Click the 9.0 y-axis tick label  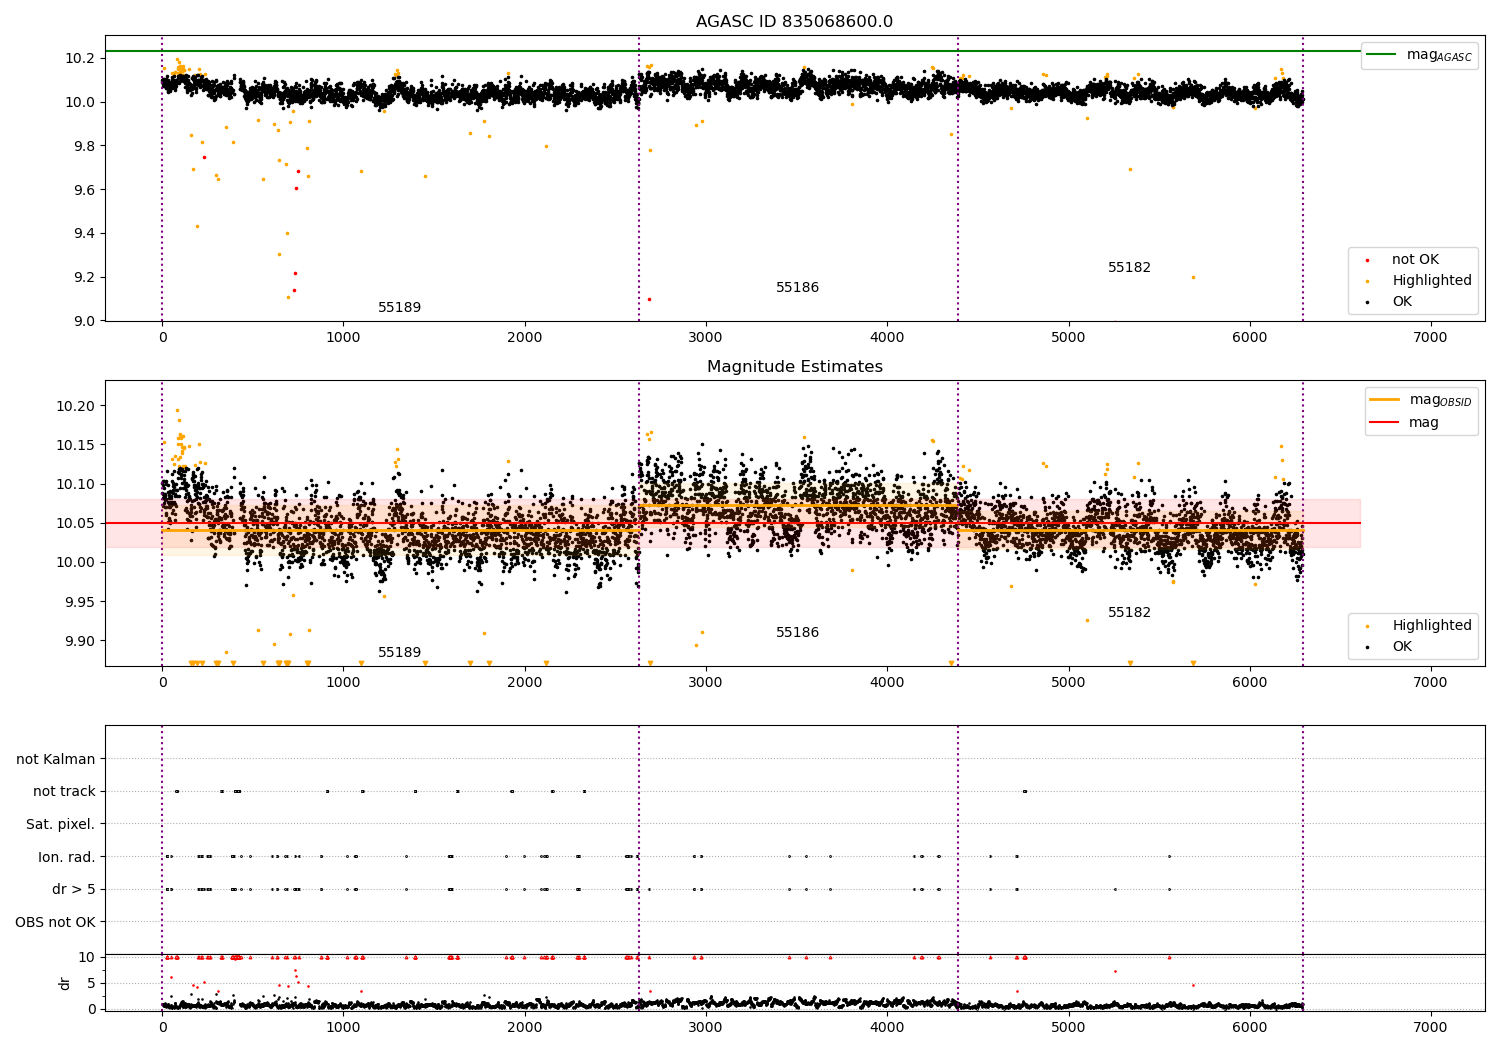[x=84, y=321]
